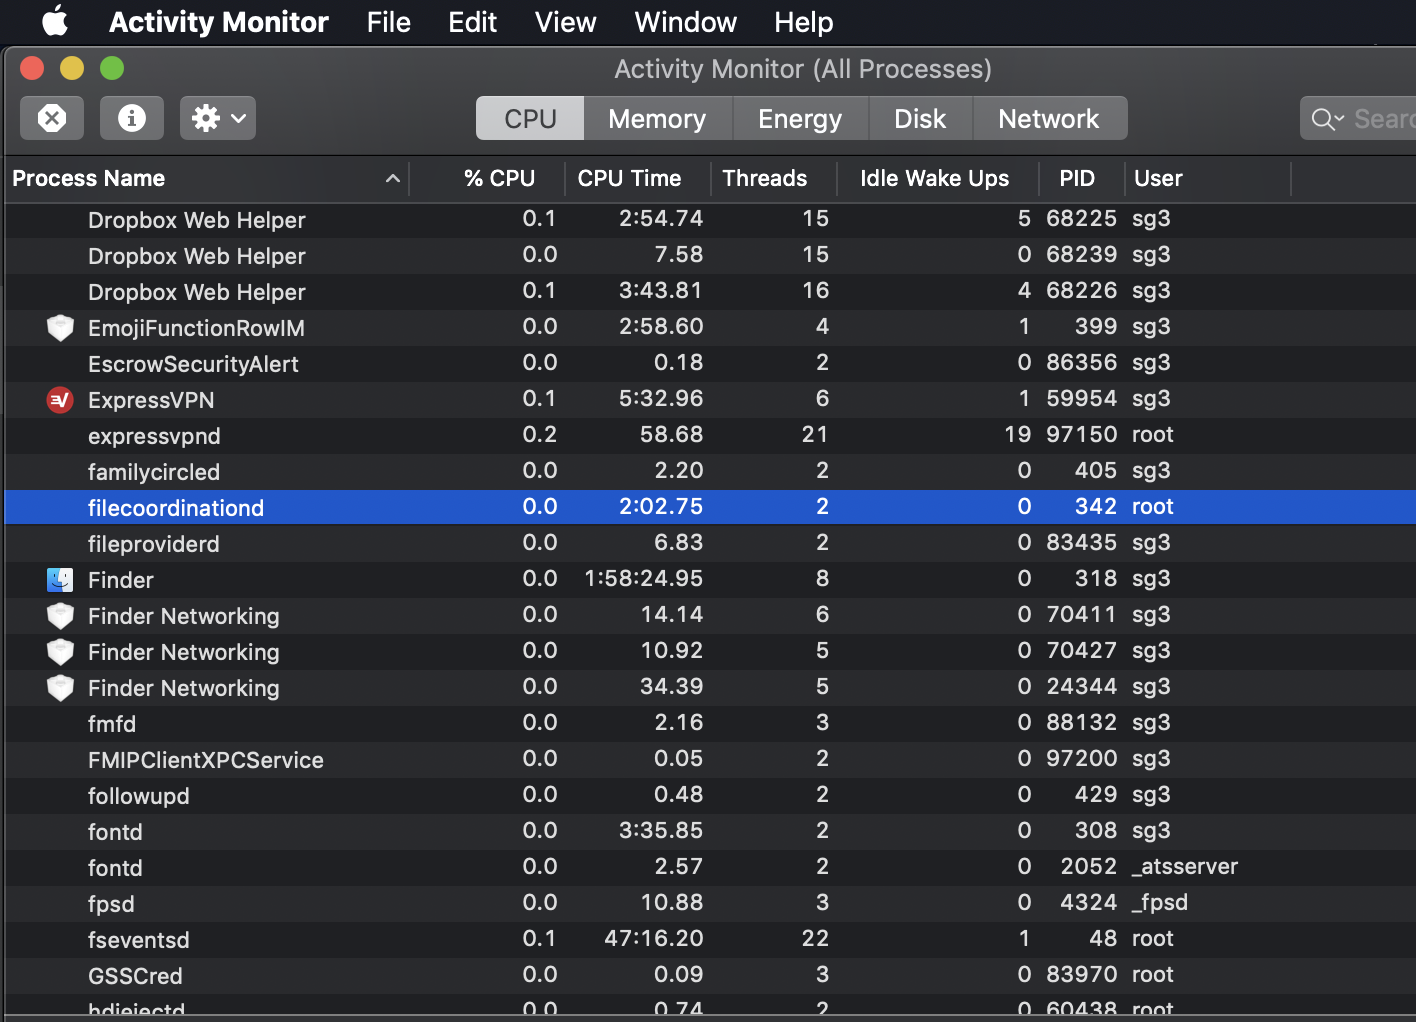The image size is (1416, 1022).
Task: Select the expressvpnd process
Action: 710,436
